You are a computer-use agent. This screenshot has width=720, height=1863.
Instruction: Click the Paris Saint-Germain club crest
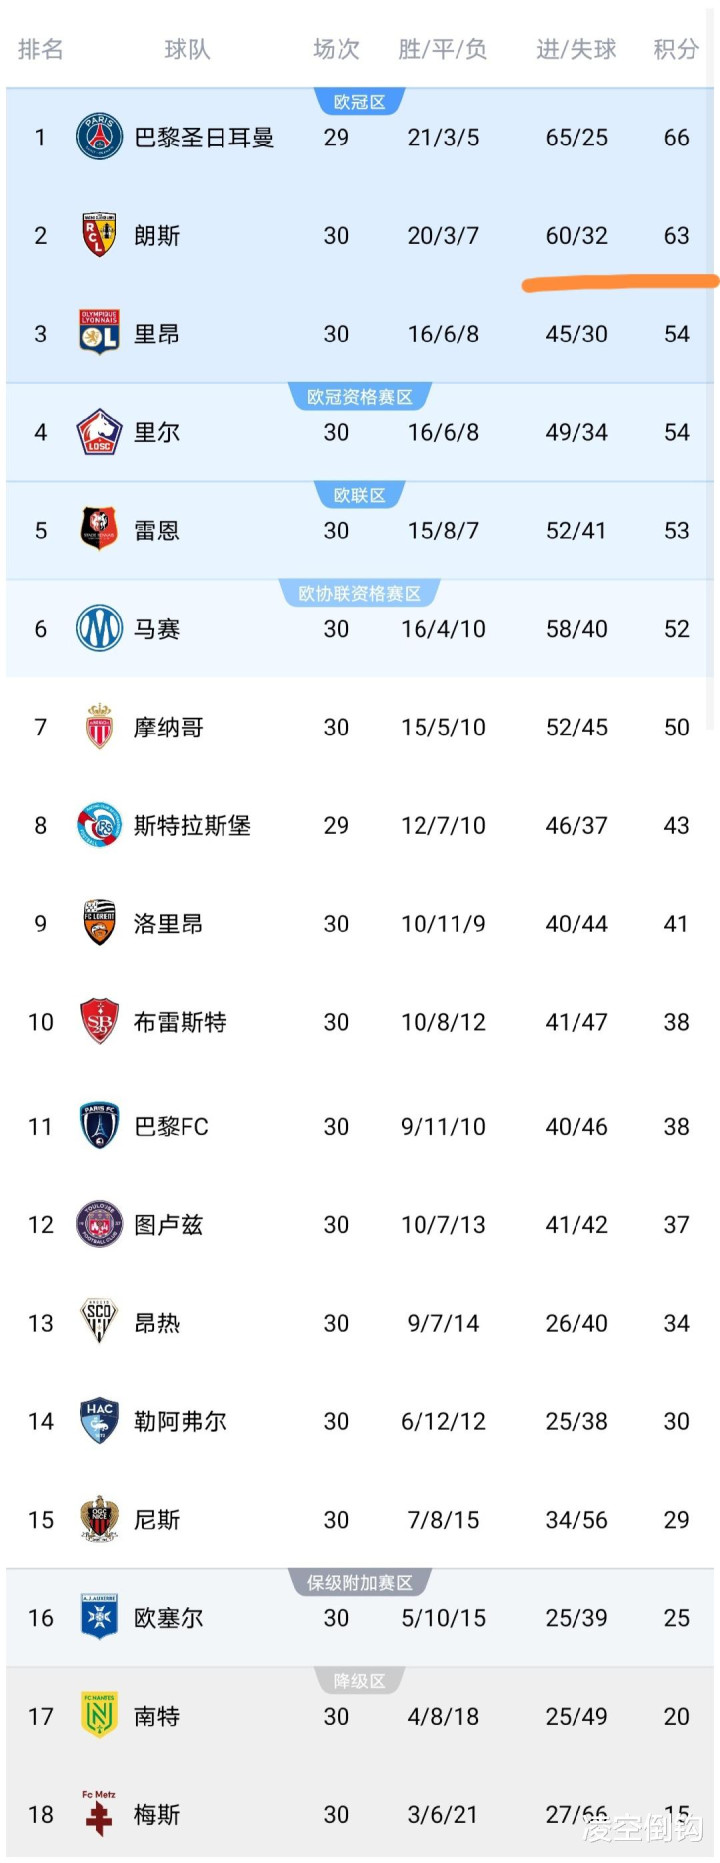(x=99, y=137)
